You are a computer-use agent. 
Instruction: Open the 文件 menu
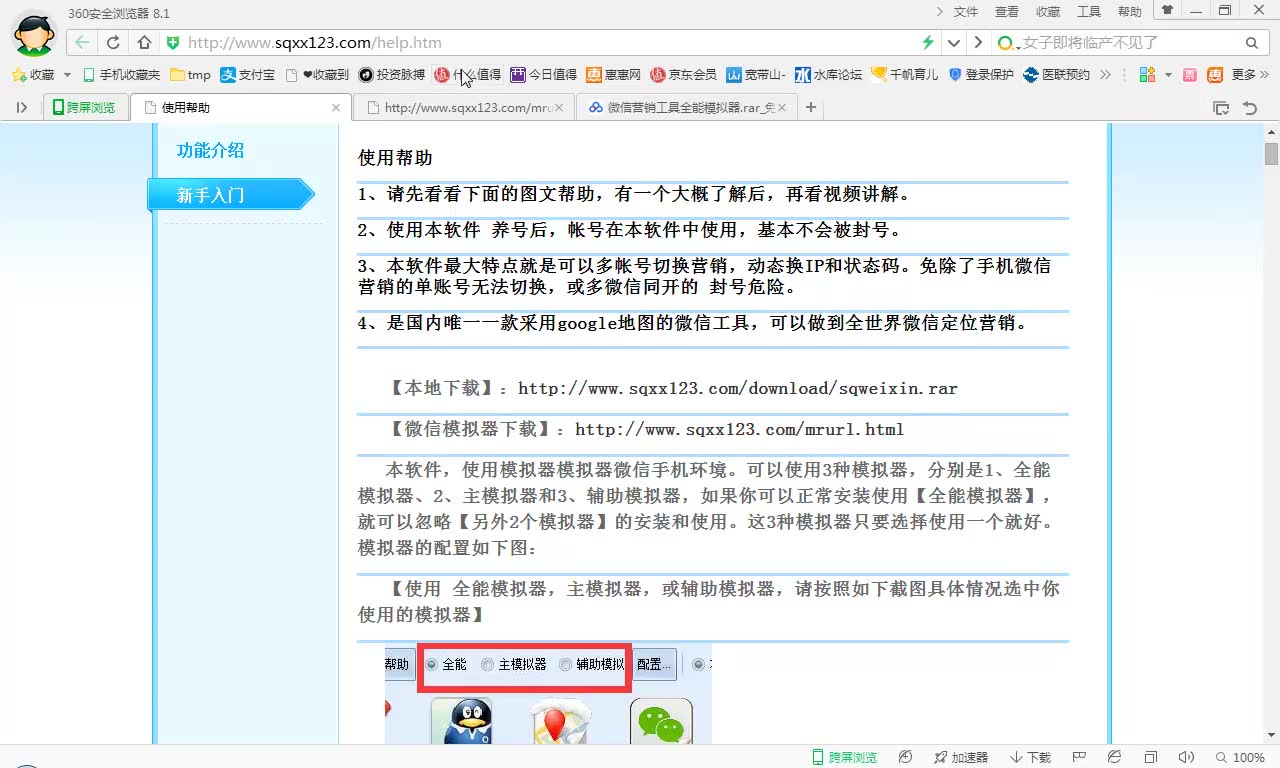point(966,12)
